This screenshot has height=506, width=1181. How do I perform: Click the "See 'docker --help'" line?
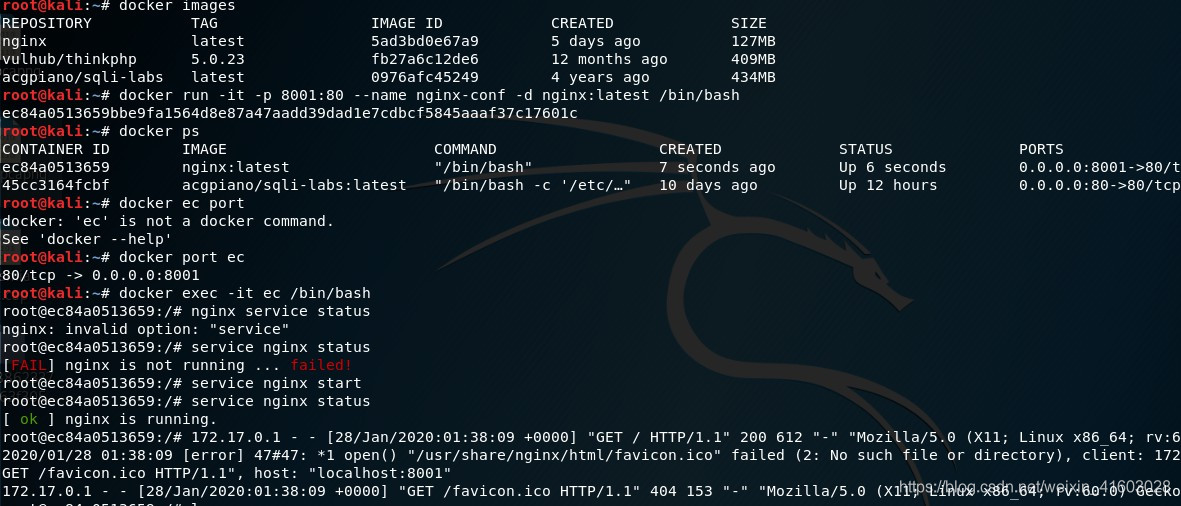[x=87, y=240]
